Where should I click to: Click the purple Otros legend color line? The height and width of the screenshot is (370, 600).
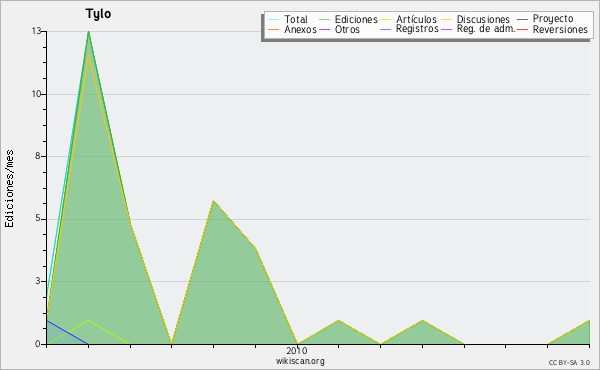coord(324,29)
